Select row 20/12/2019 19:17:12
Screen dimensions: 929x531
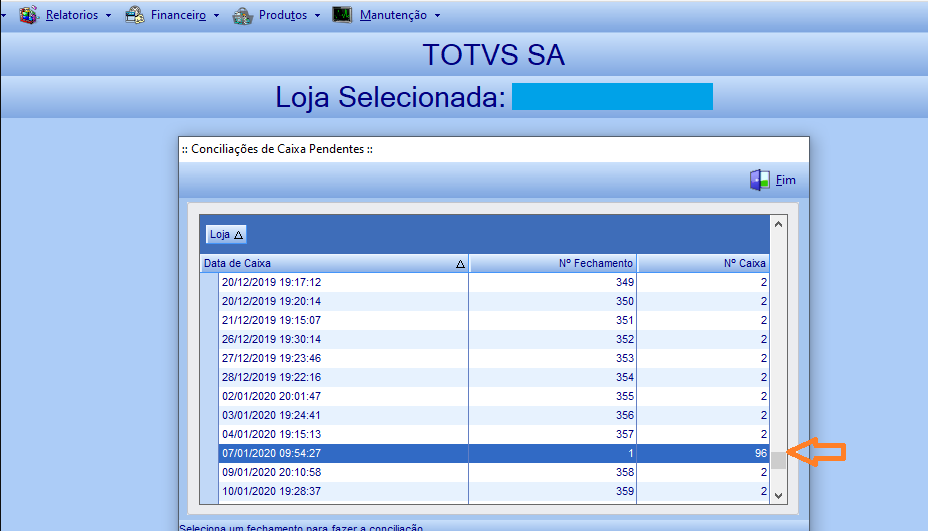[494, 282]
